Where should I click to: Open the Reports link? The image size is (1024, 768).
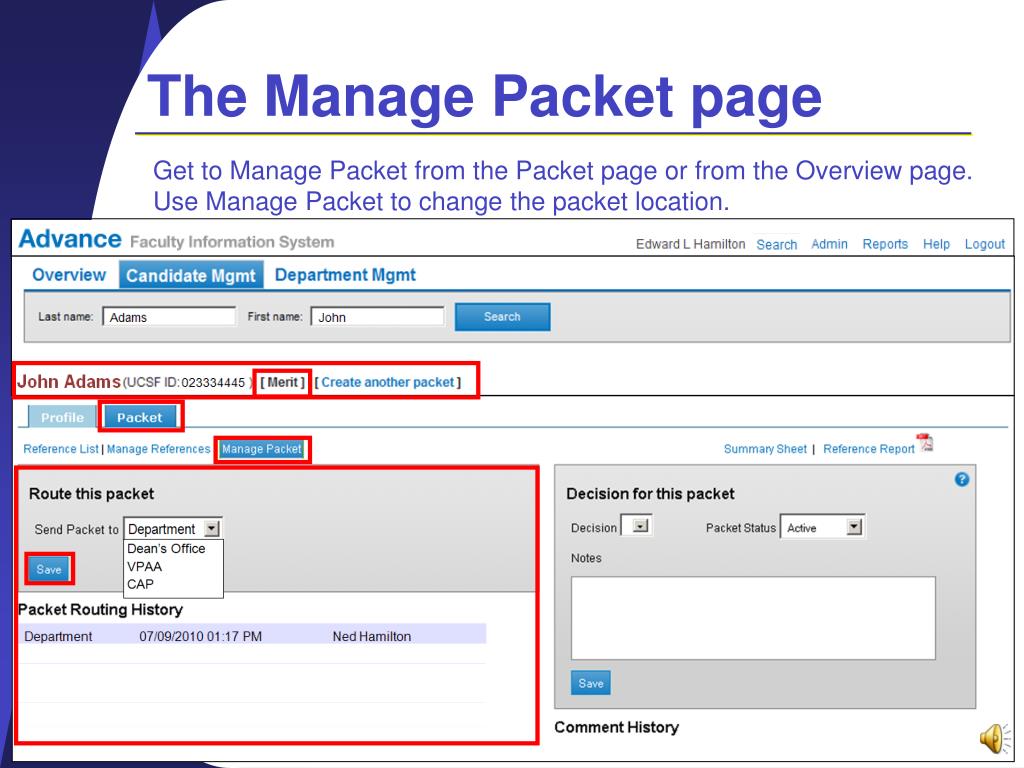[x=885, y=244]
